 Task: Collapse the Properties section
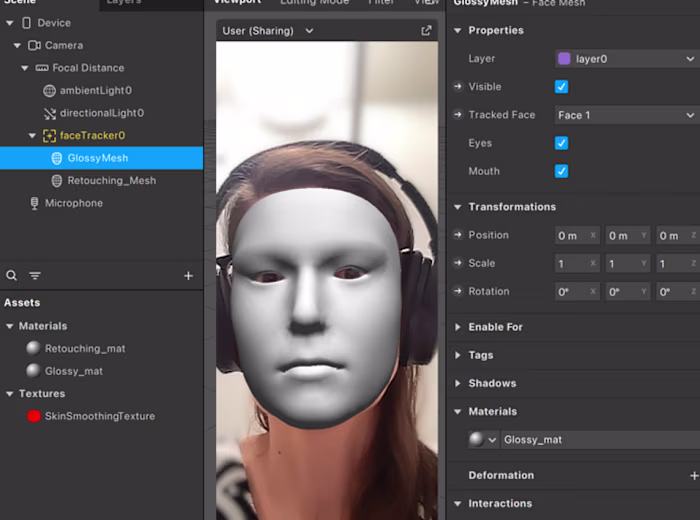click(457, 30)
